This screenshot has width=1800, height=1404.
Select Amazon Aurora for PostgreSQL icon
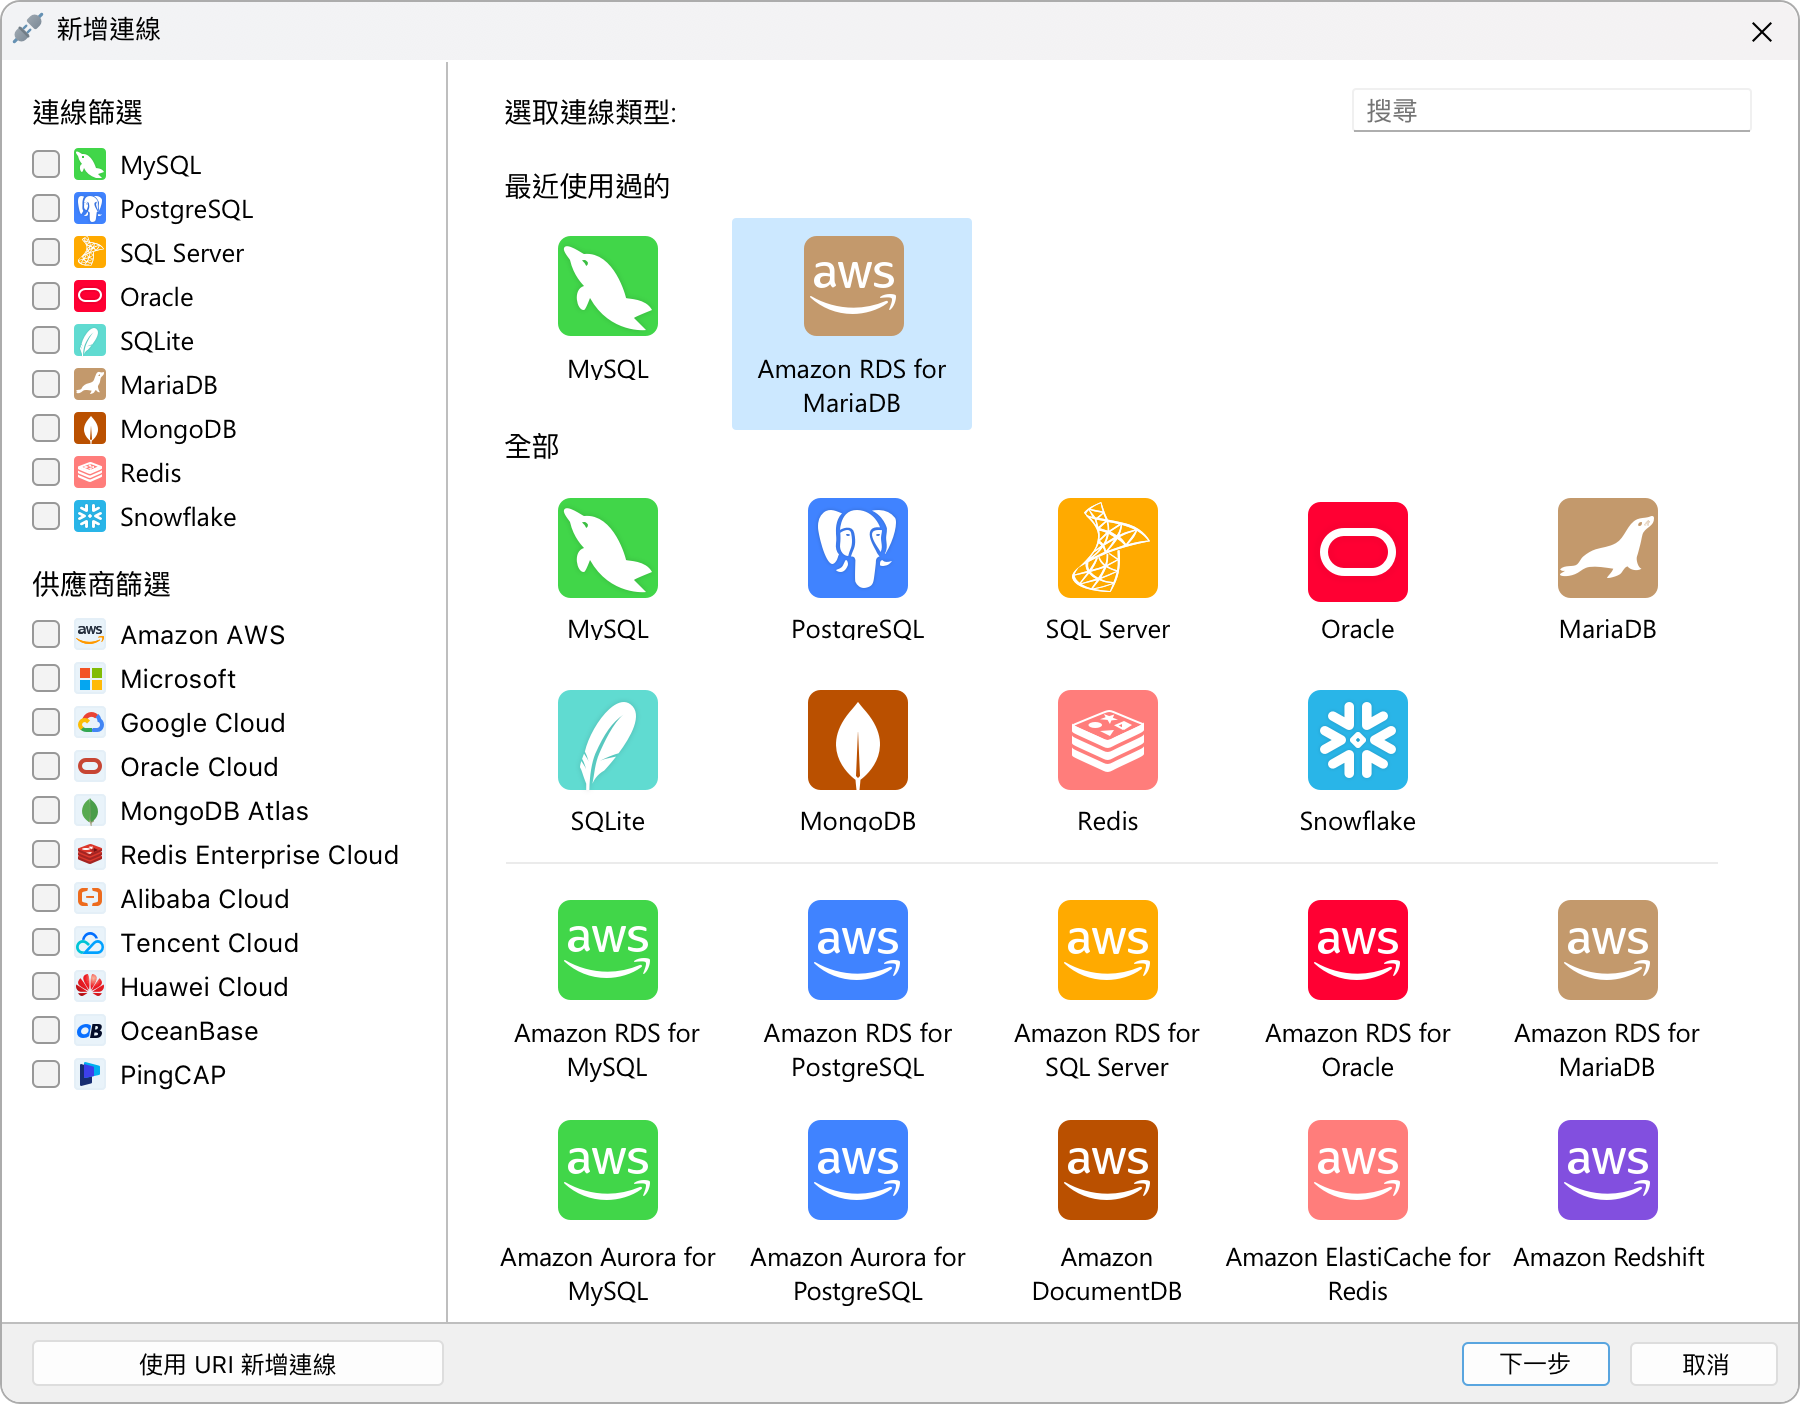858,1170
